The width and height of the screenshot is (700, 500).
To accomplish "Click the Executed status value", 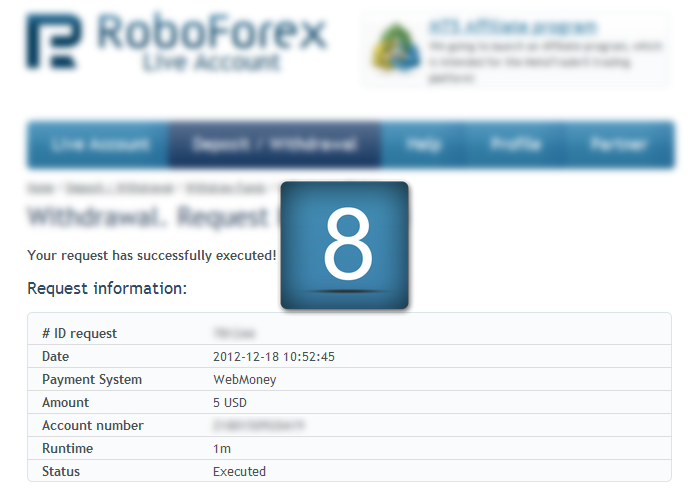I will pyautogui.click(x=239, y=471).
